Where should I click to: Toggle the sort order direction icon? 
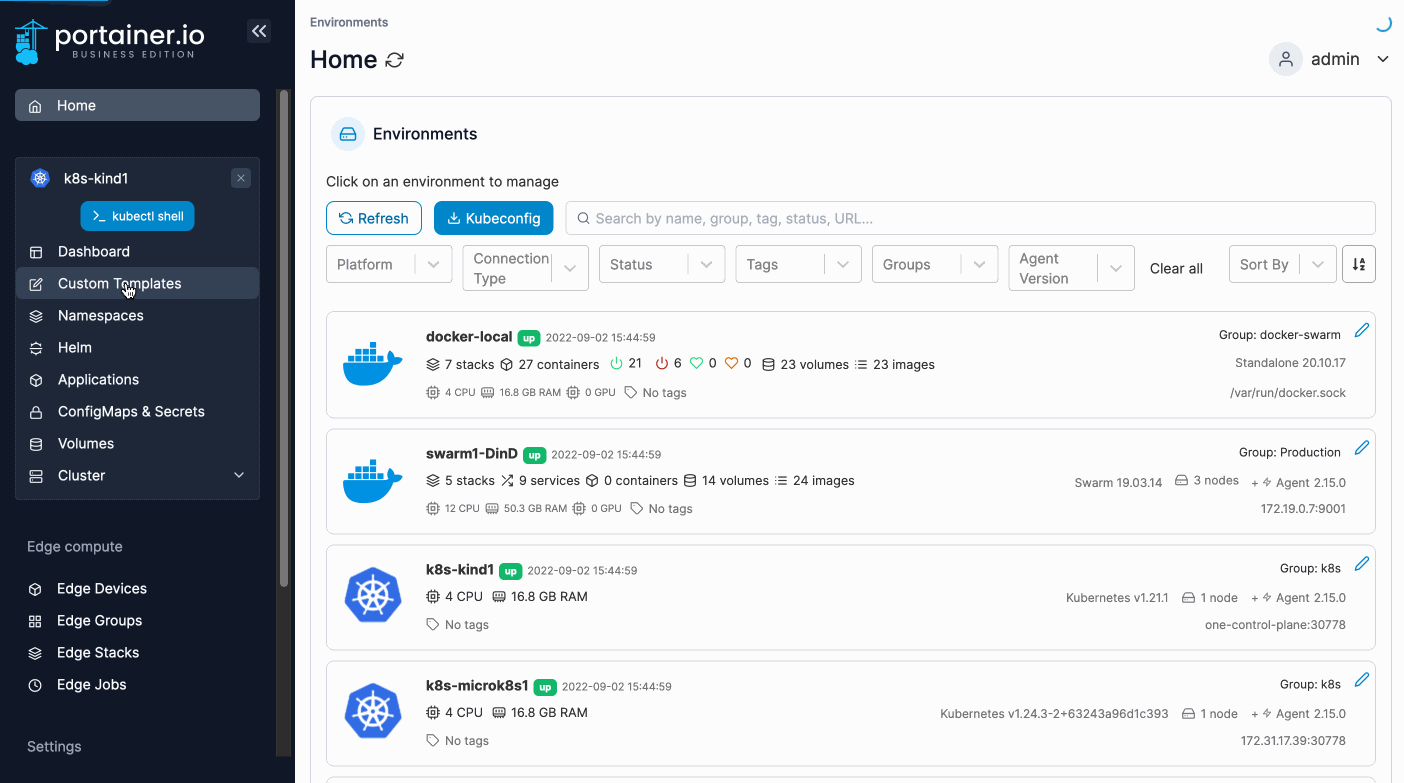[x=1359, y=264]
